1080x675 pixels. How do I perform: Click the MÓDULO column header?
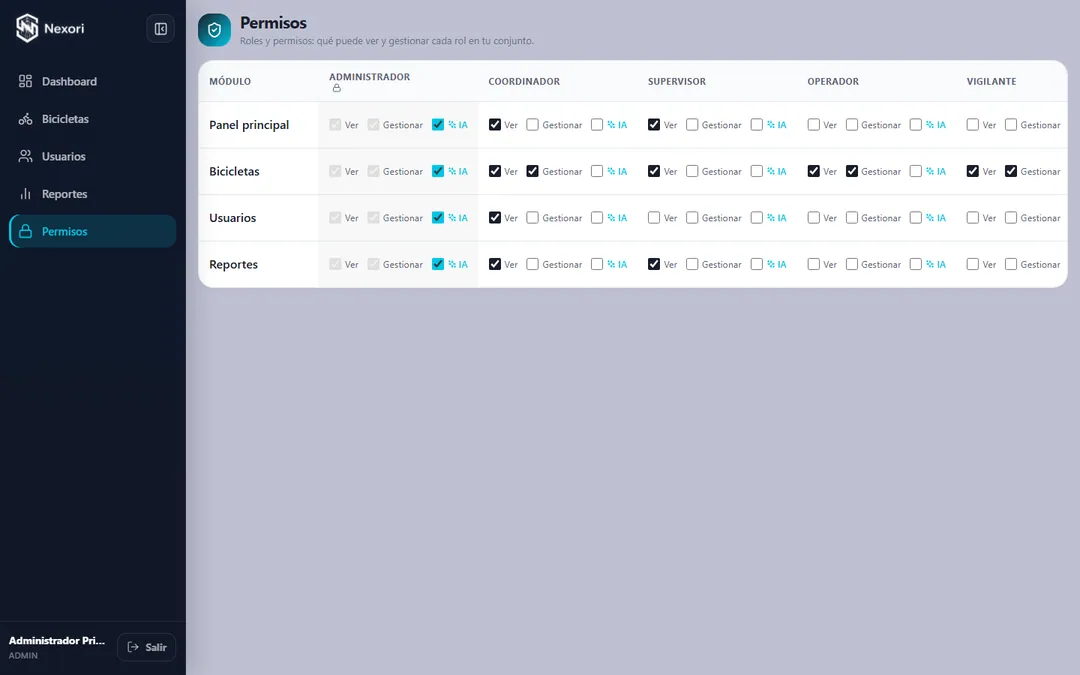click(230, 81)
